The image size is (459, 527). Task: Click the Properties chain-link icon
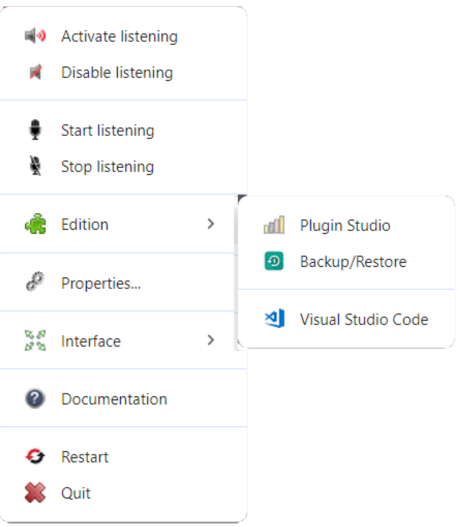pyautogui.click(x=35, y=281)
